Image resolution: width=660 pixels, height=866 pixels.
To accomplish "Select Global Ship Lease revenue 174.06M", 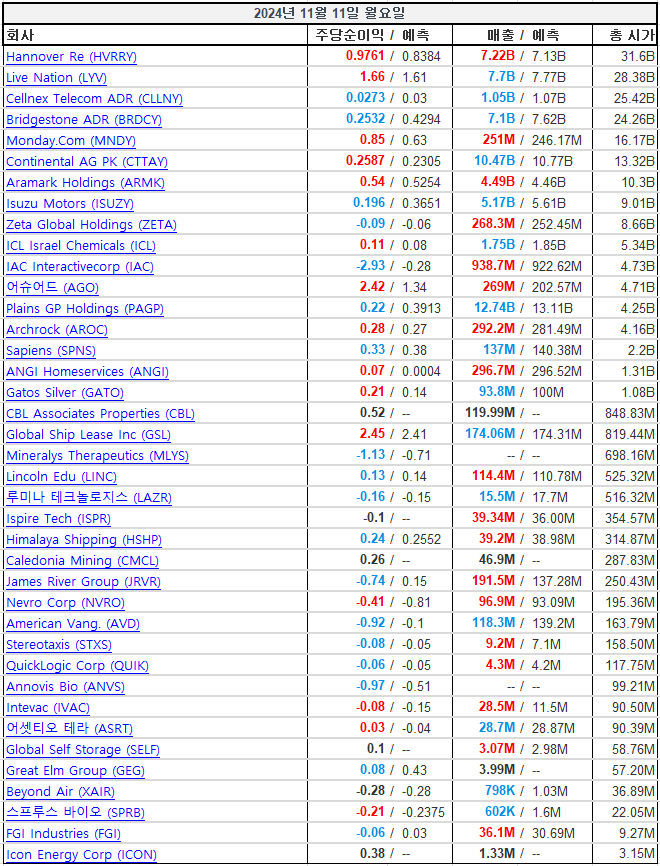I will coord(490,434).
